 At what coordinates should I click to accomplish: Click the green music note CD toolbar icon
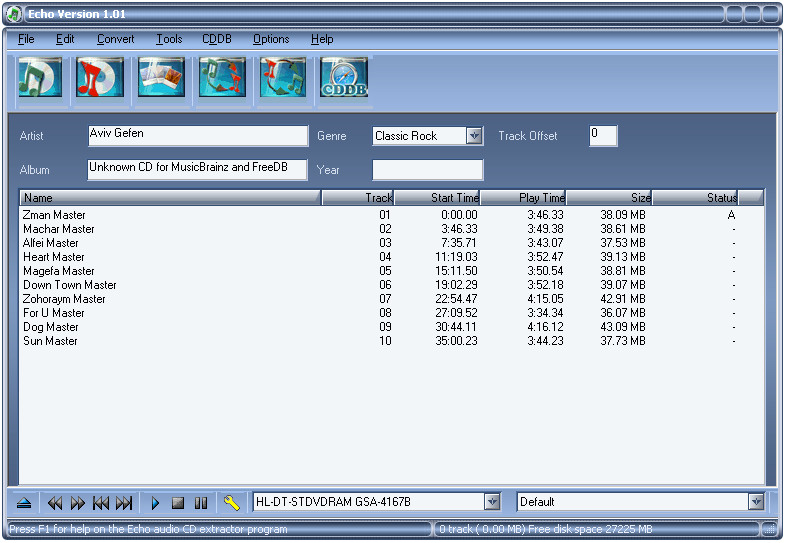41,77
